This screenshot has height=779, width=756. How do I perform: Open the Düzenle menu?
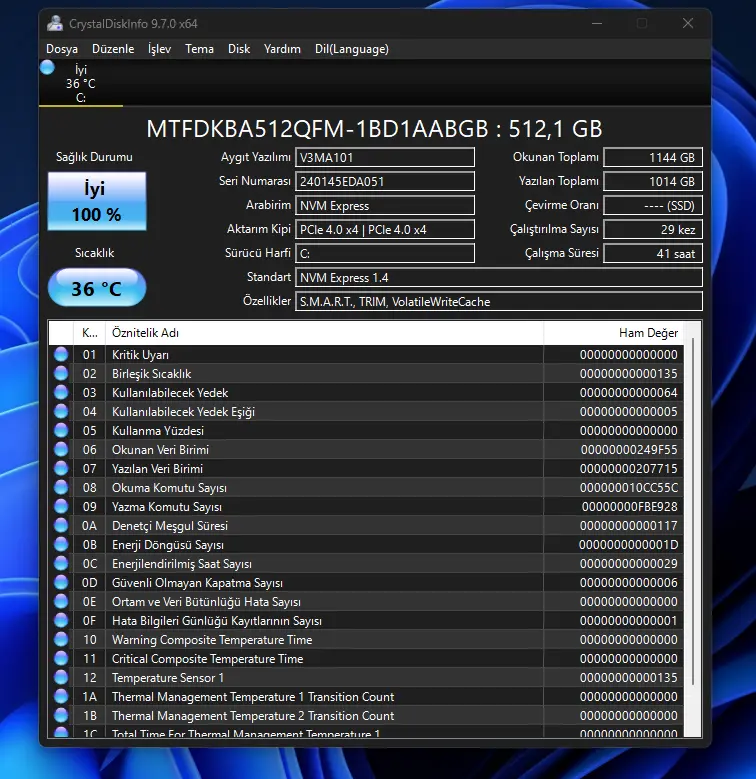click(x=113, y=49)
